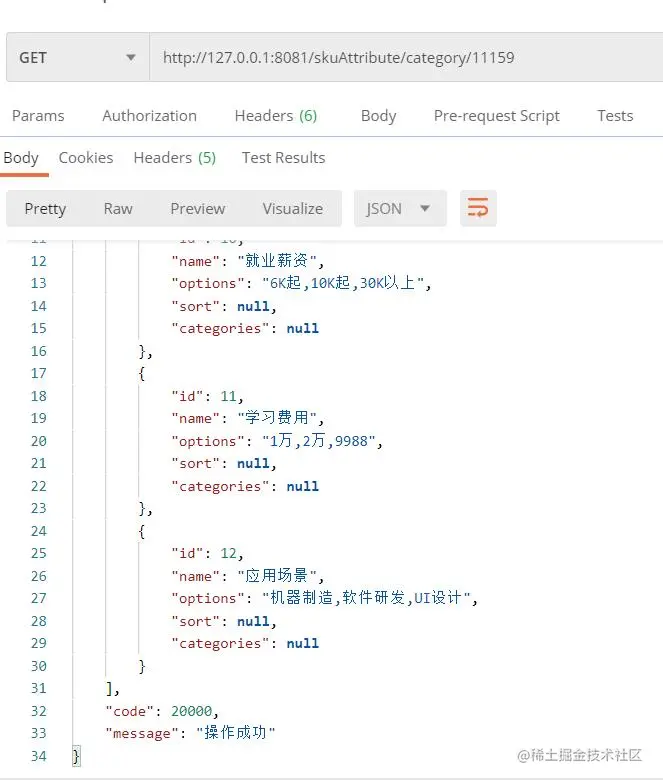Switch to Raw view
Image resolution: width=663 pixels, height=784 pixels.
pyautogui.click(x=118, y=208)
